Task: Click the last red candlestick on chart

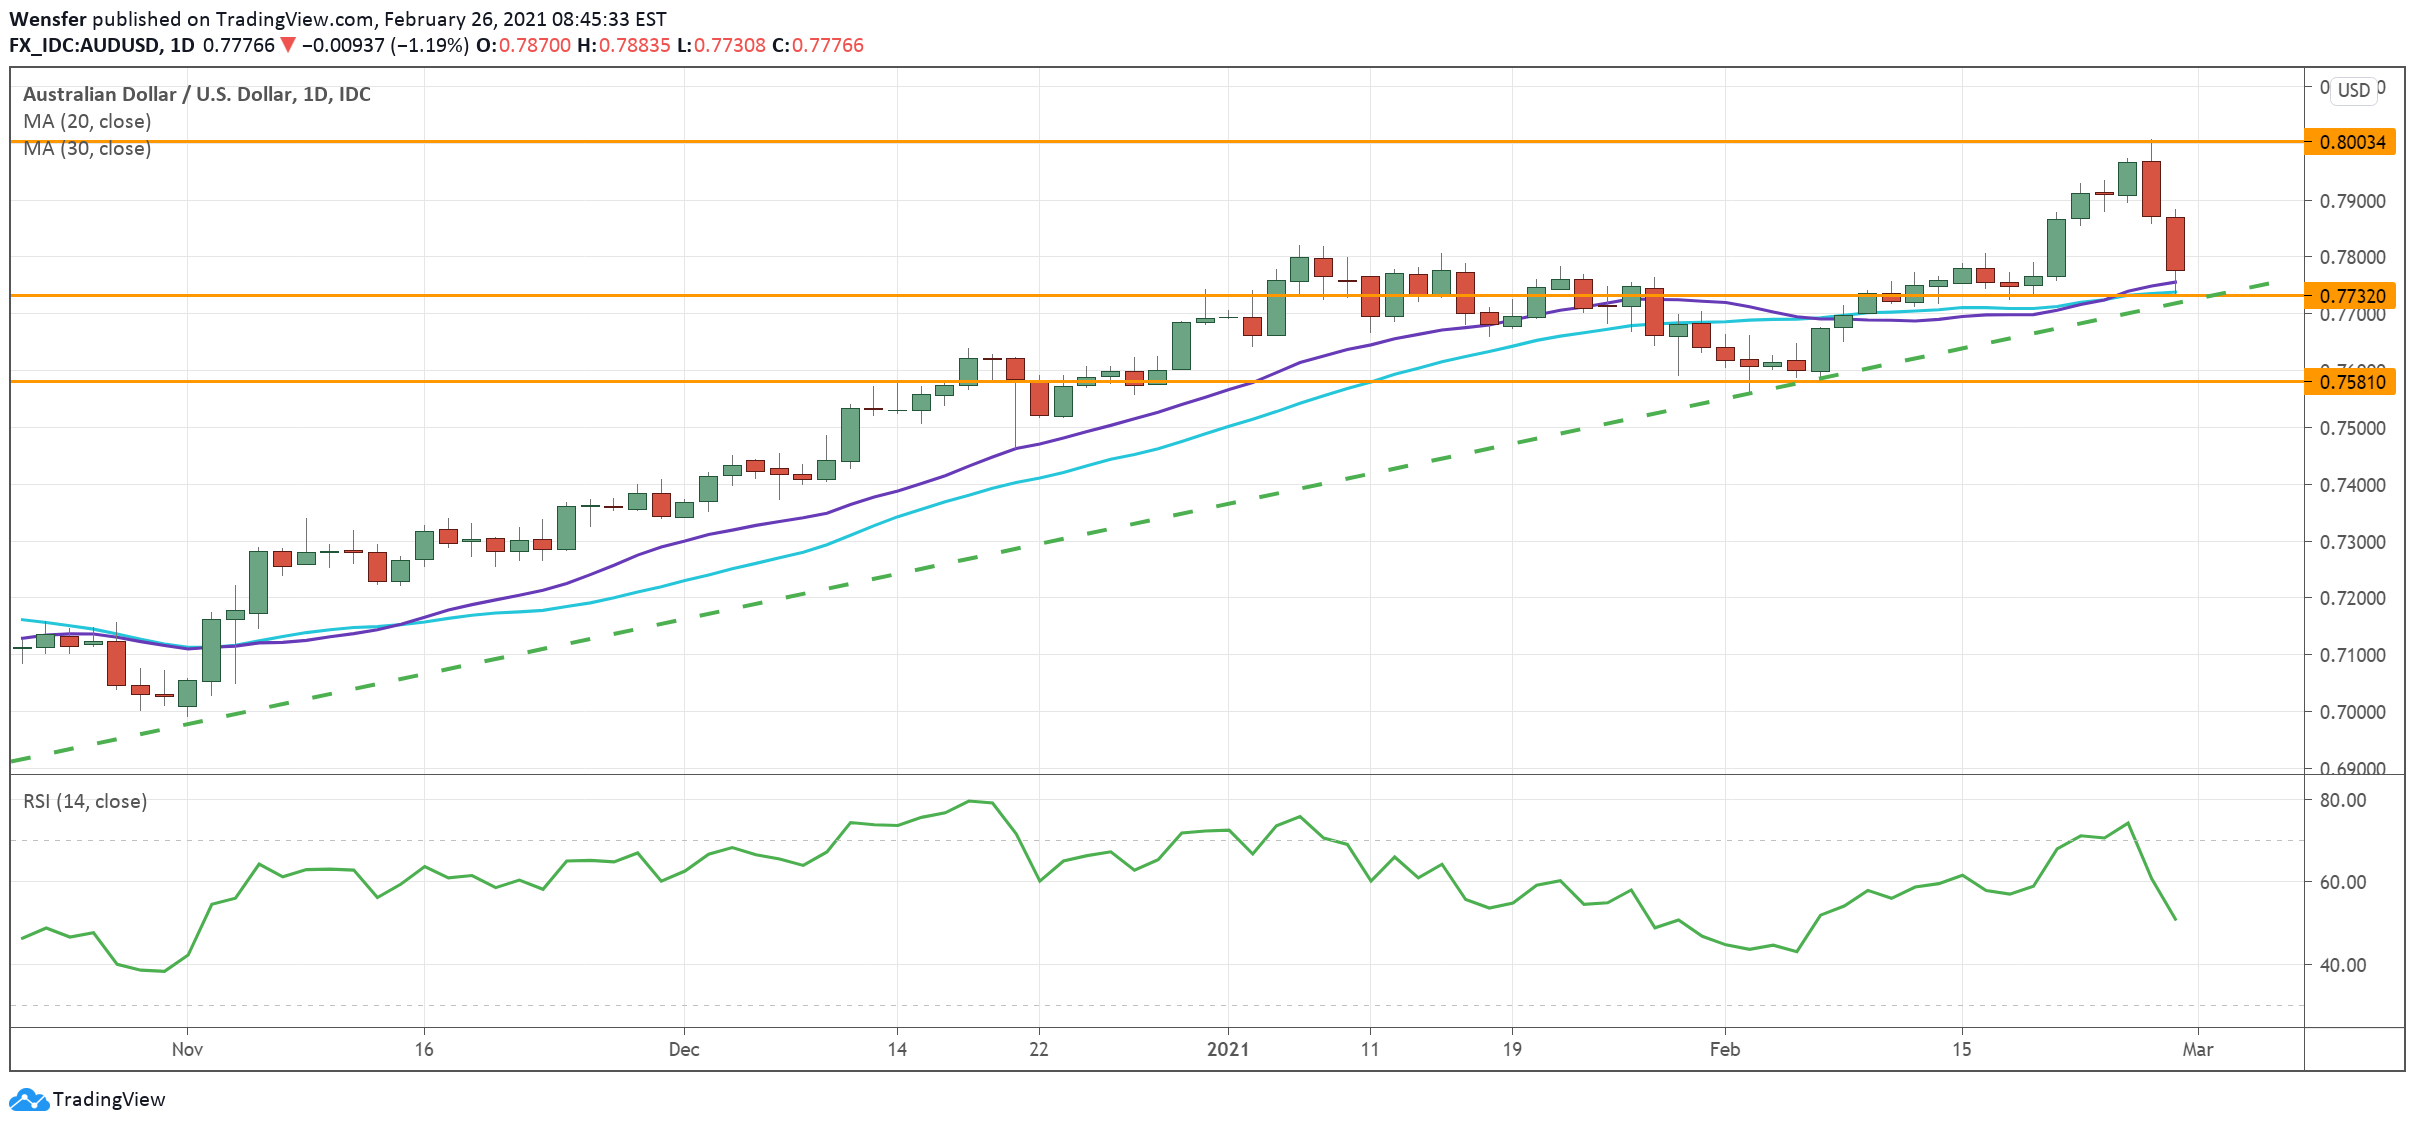Action: coord(2175,243)
